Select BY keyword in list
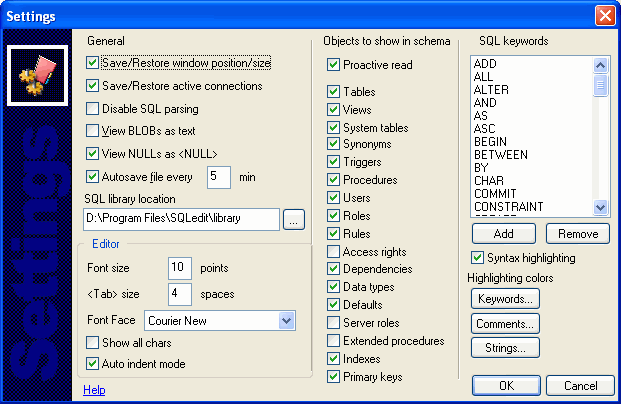Viewport: 621px width, 404px height. 481,168
